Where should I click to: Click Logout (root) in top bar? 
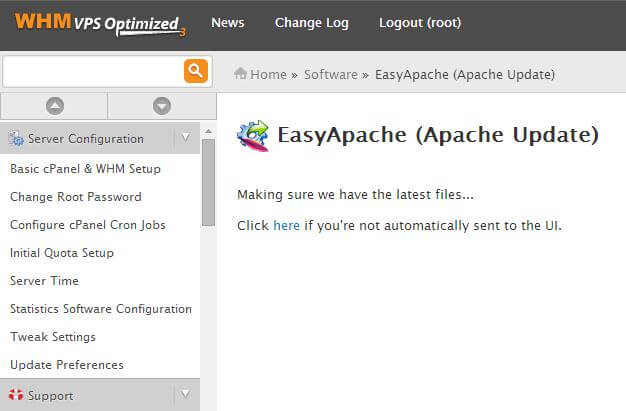click(420, 23)
